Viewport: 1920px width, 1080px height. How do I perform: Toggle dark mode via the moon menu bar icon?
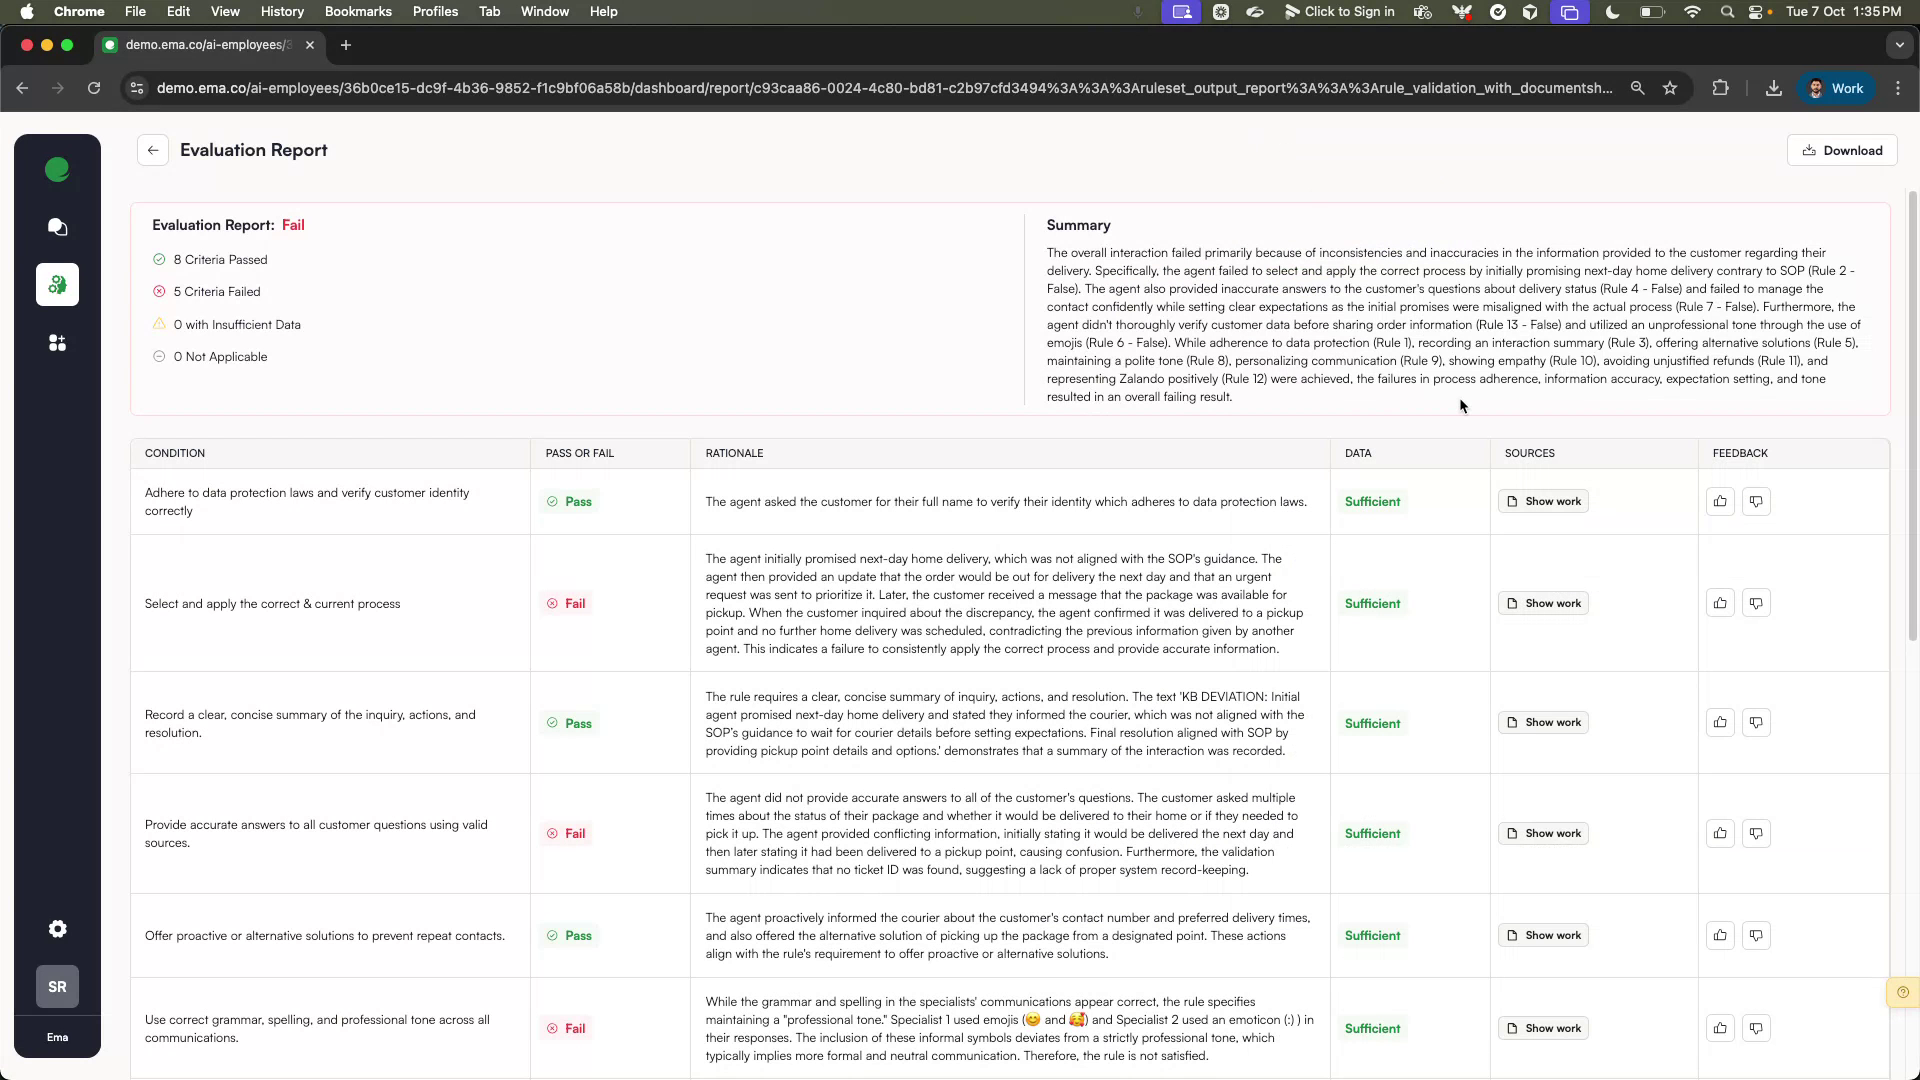[1612, 12]
